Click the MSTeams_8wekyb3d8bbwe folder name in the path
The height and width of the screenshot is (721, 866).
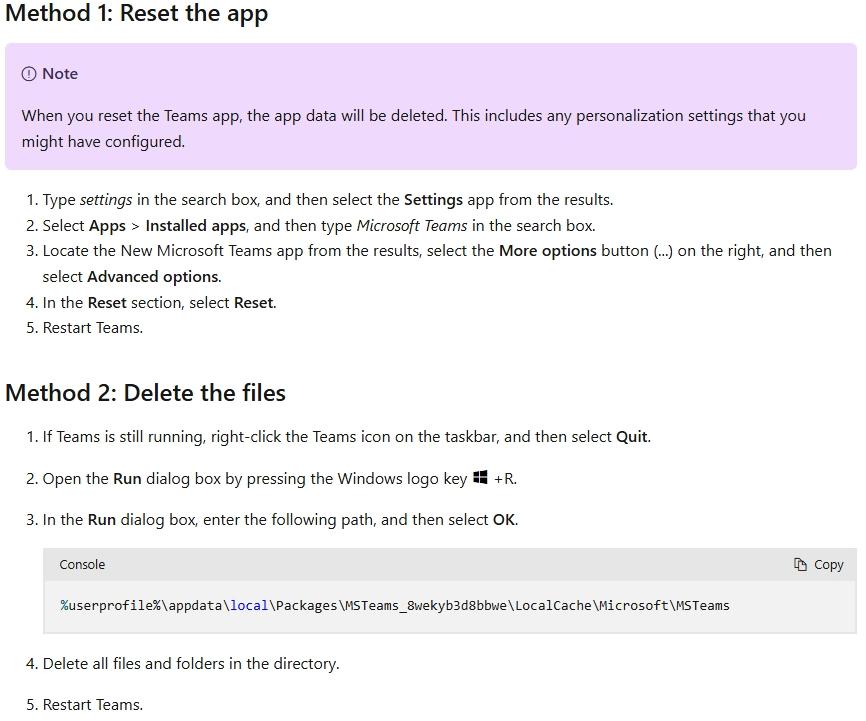click(x=426, y=606)
